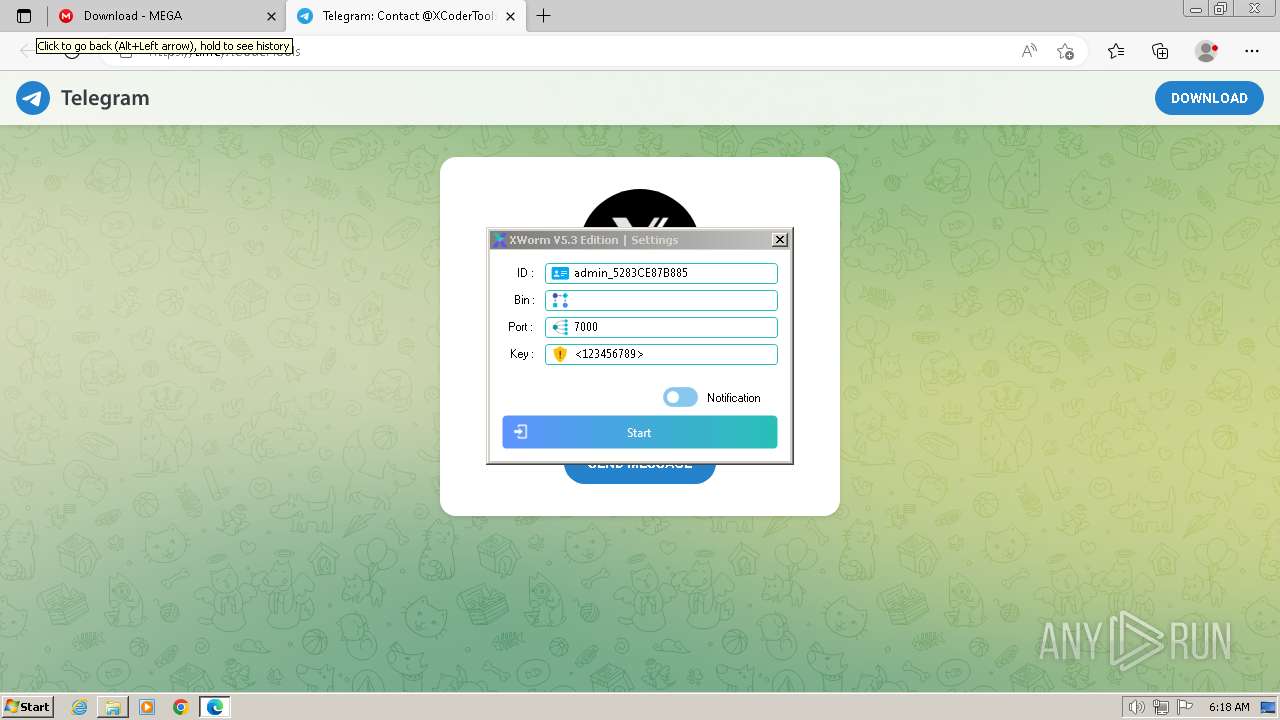
Task: Click the XWorm logo in dialog title bar
Action: (499, 240)
